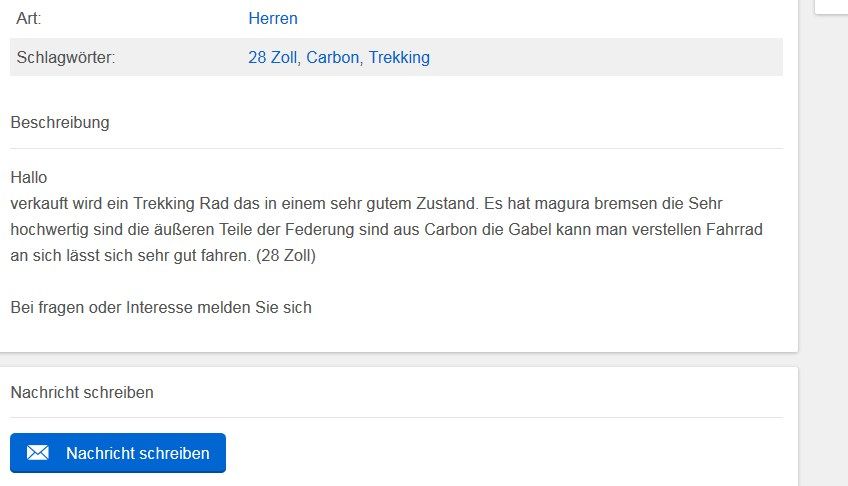This screenshot has height=486, width=848.
Task: Click the word 'magura' in the description
Action: (x=550, y=203)
